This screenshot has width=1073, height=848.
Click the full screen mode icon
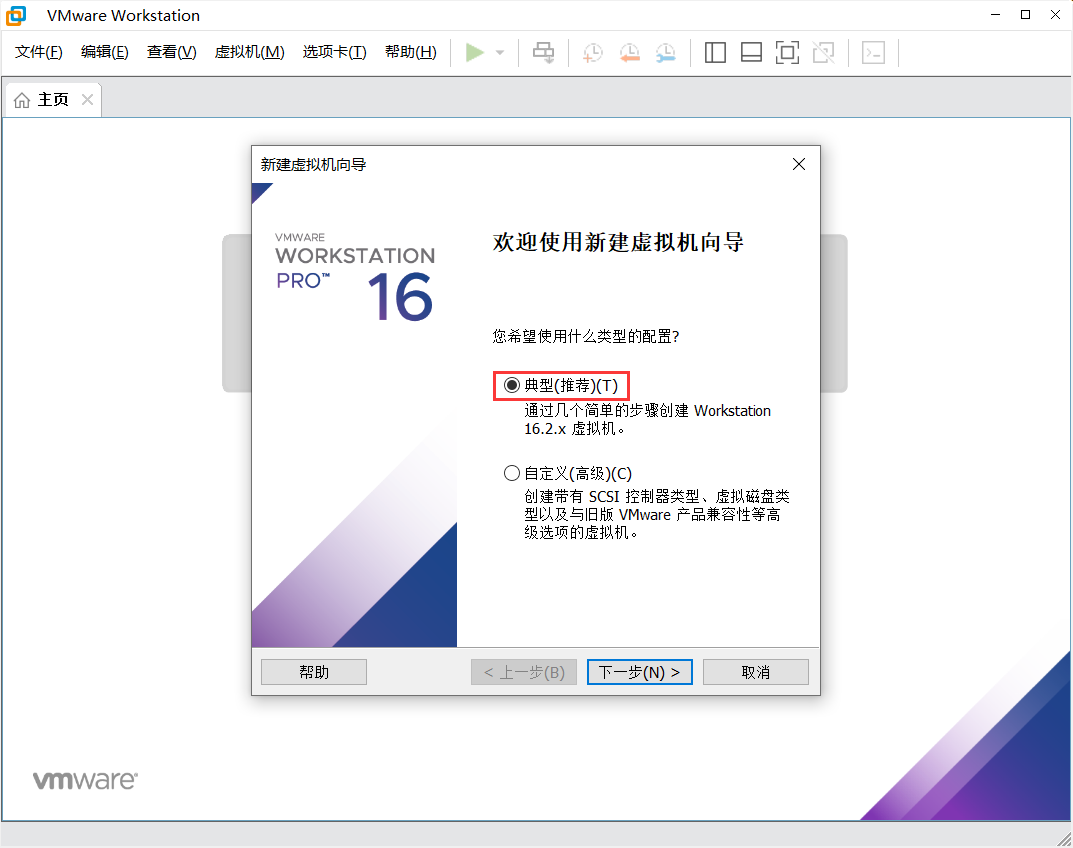[788, 53]
